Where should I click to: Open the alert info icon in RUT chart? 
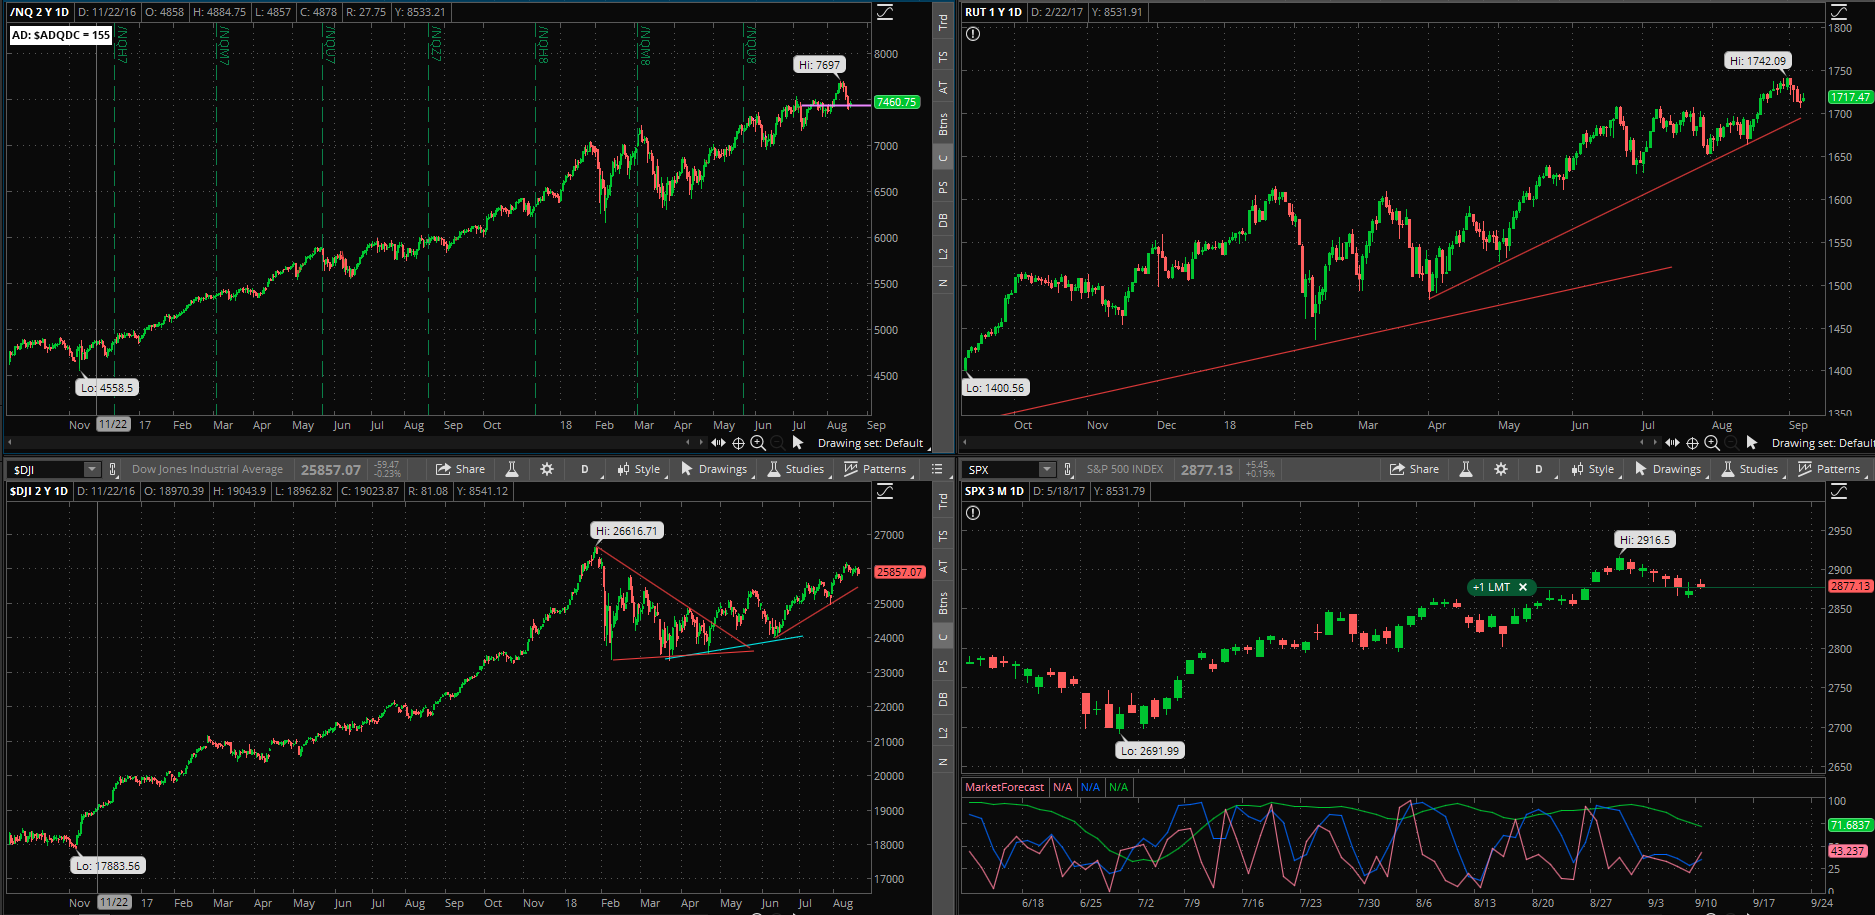pos(973,34)
